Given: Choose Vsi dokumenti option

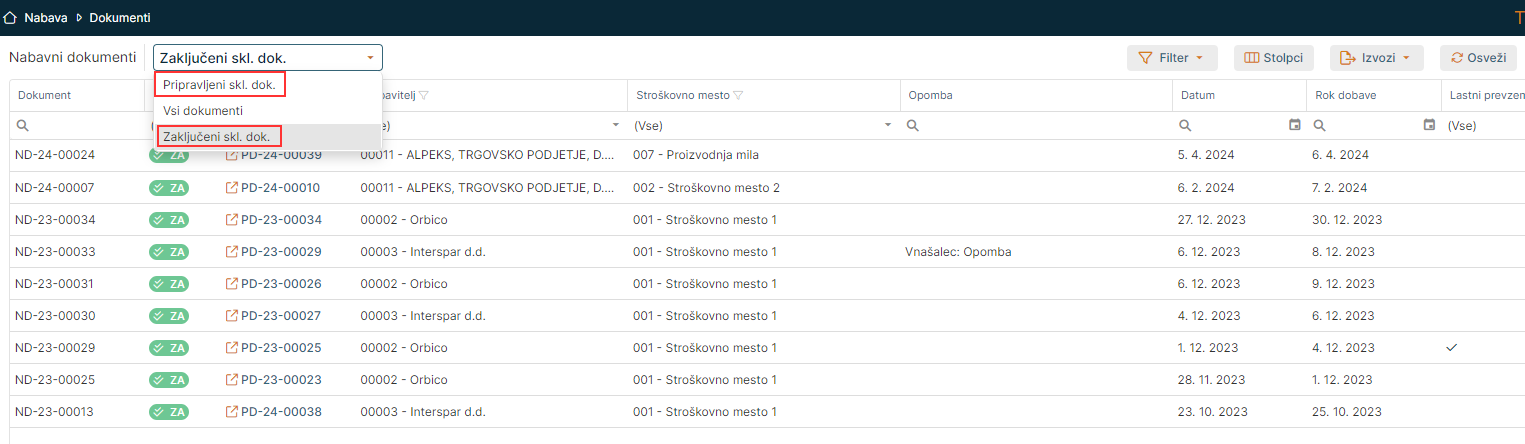Looking at the screenshot, I should tap(203, 111).
